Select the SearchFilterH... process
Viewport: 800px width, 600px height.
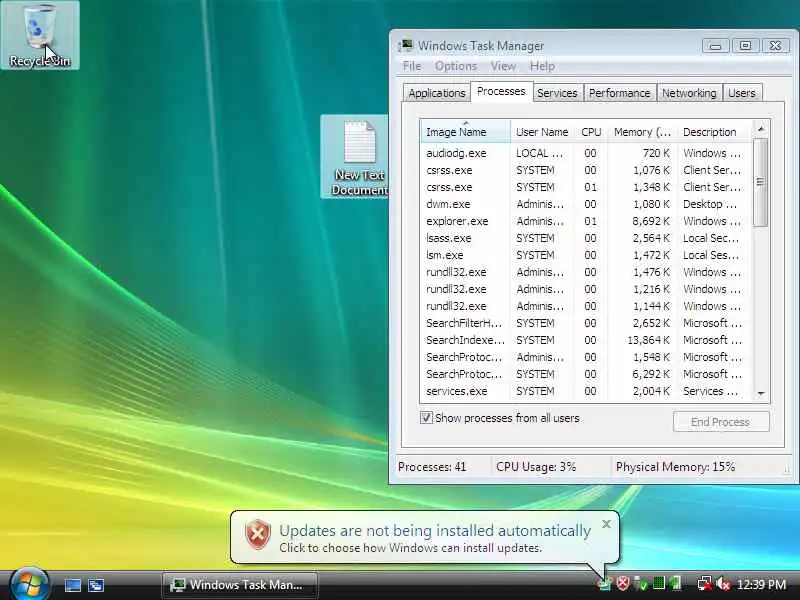tap(586, 323)
